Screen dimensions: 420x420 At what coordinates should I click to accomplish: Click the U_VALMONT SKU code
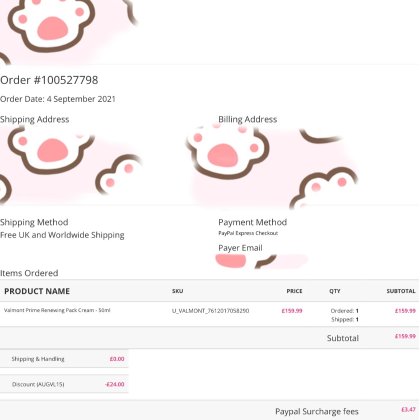tap(210, 311)
